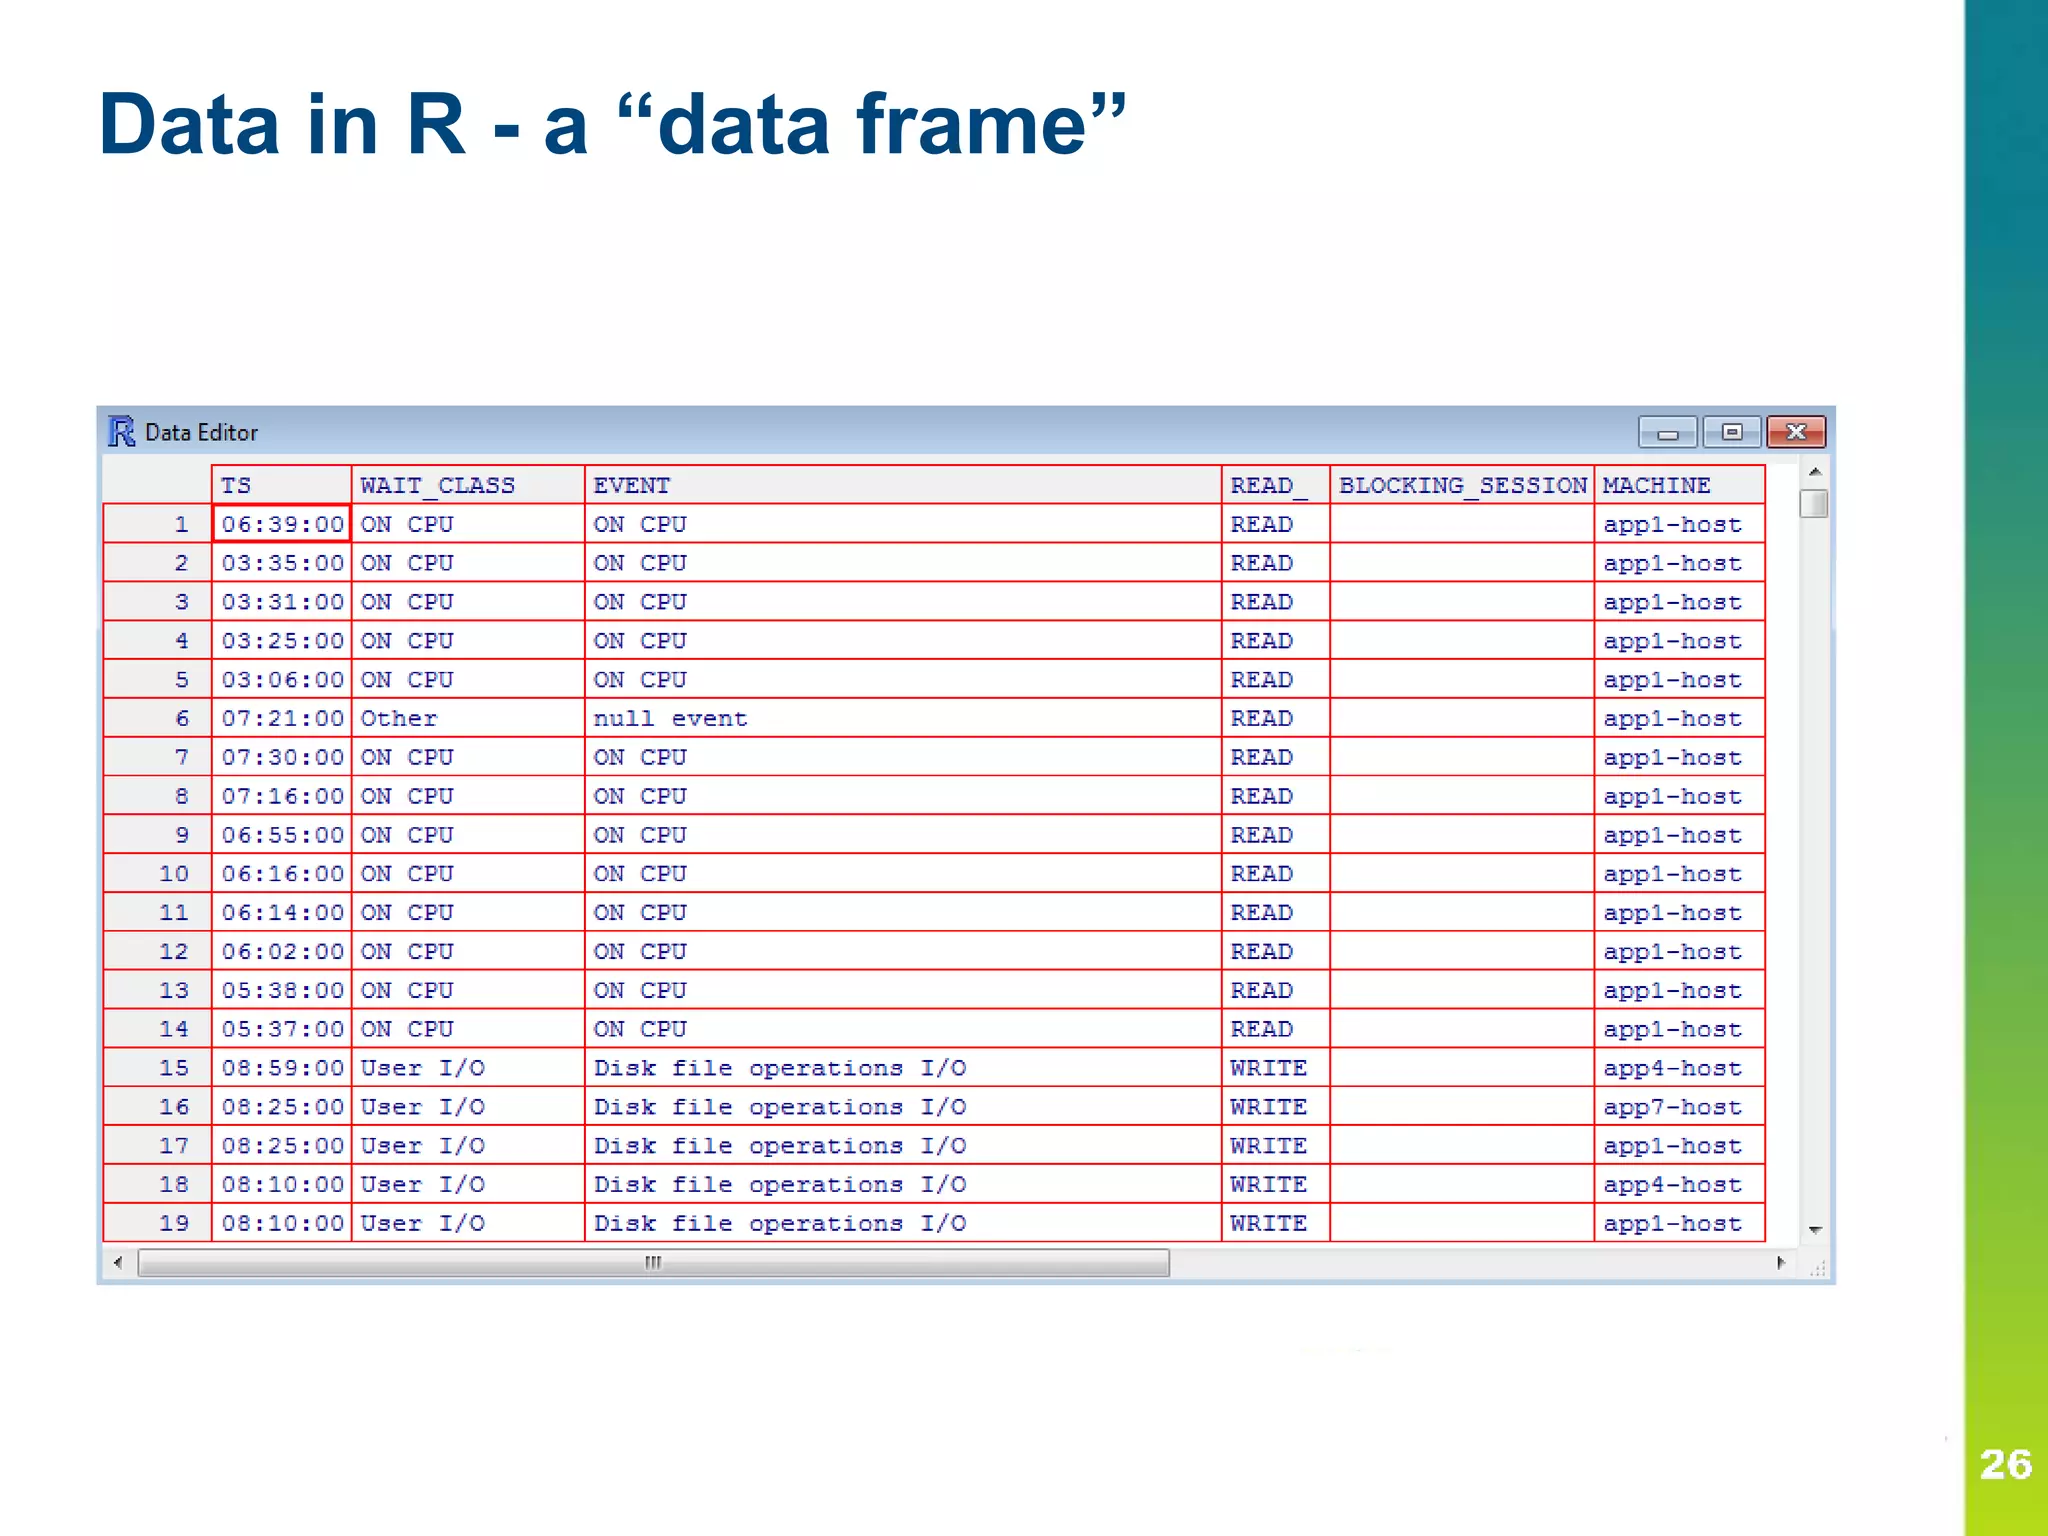The width and height of the screenshot is (2048, 1536).
Task: Click the highlighted cell 06:39:00
Action: (281, 524)
